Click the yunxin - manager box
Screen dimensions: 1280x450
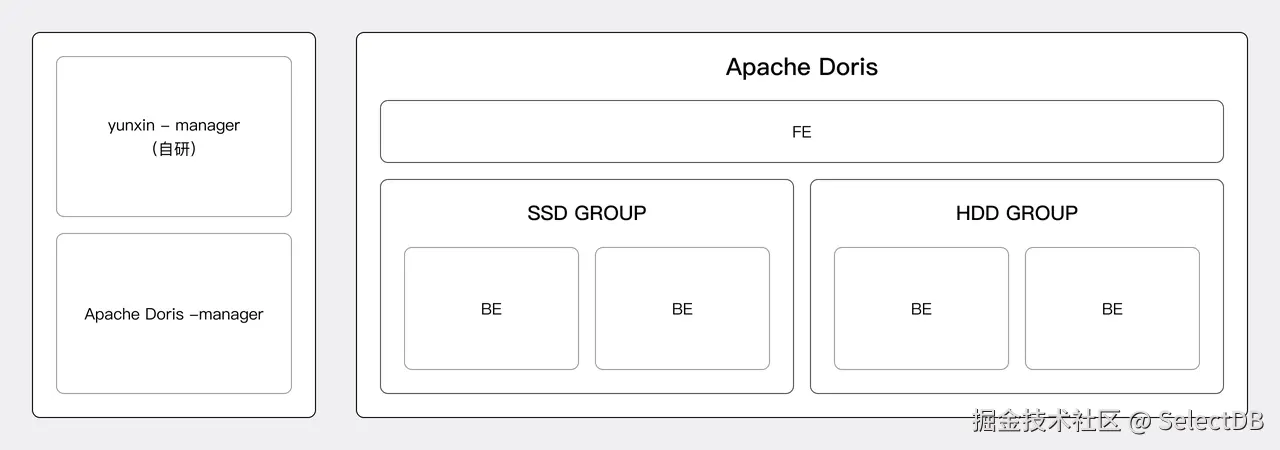point(174,136)
